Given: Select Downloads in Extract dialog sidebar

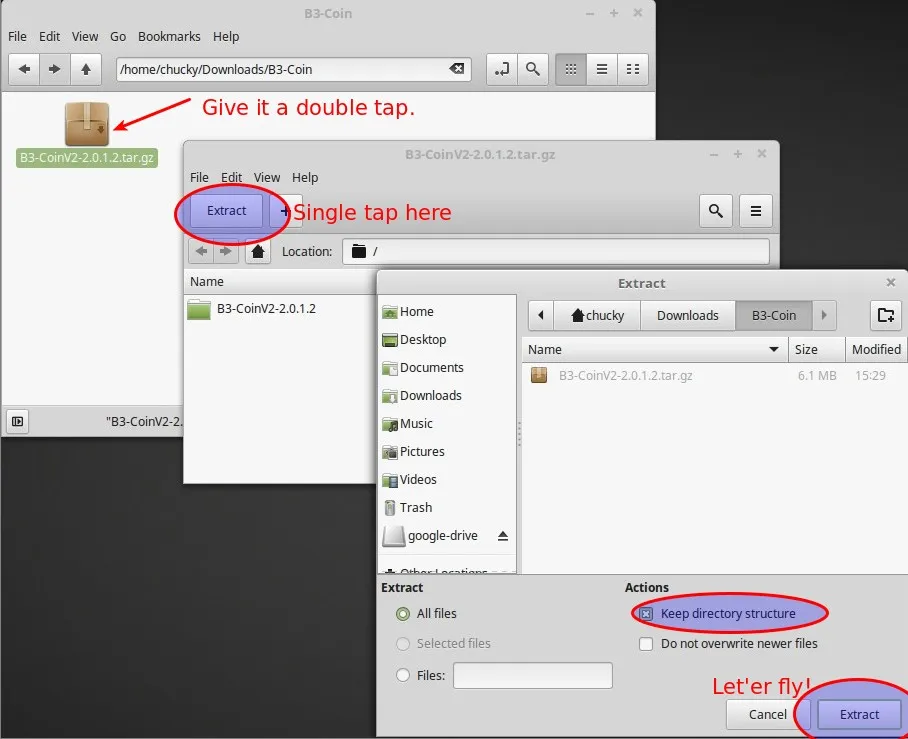Looking at the screenshot, I should pos(446,396).
